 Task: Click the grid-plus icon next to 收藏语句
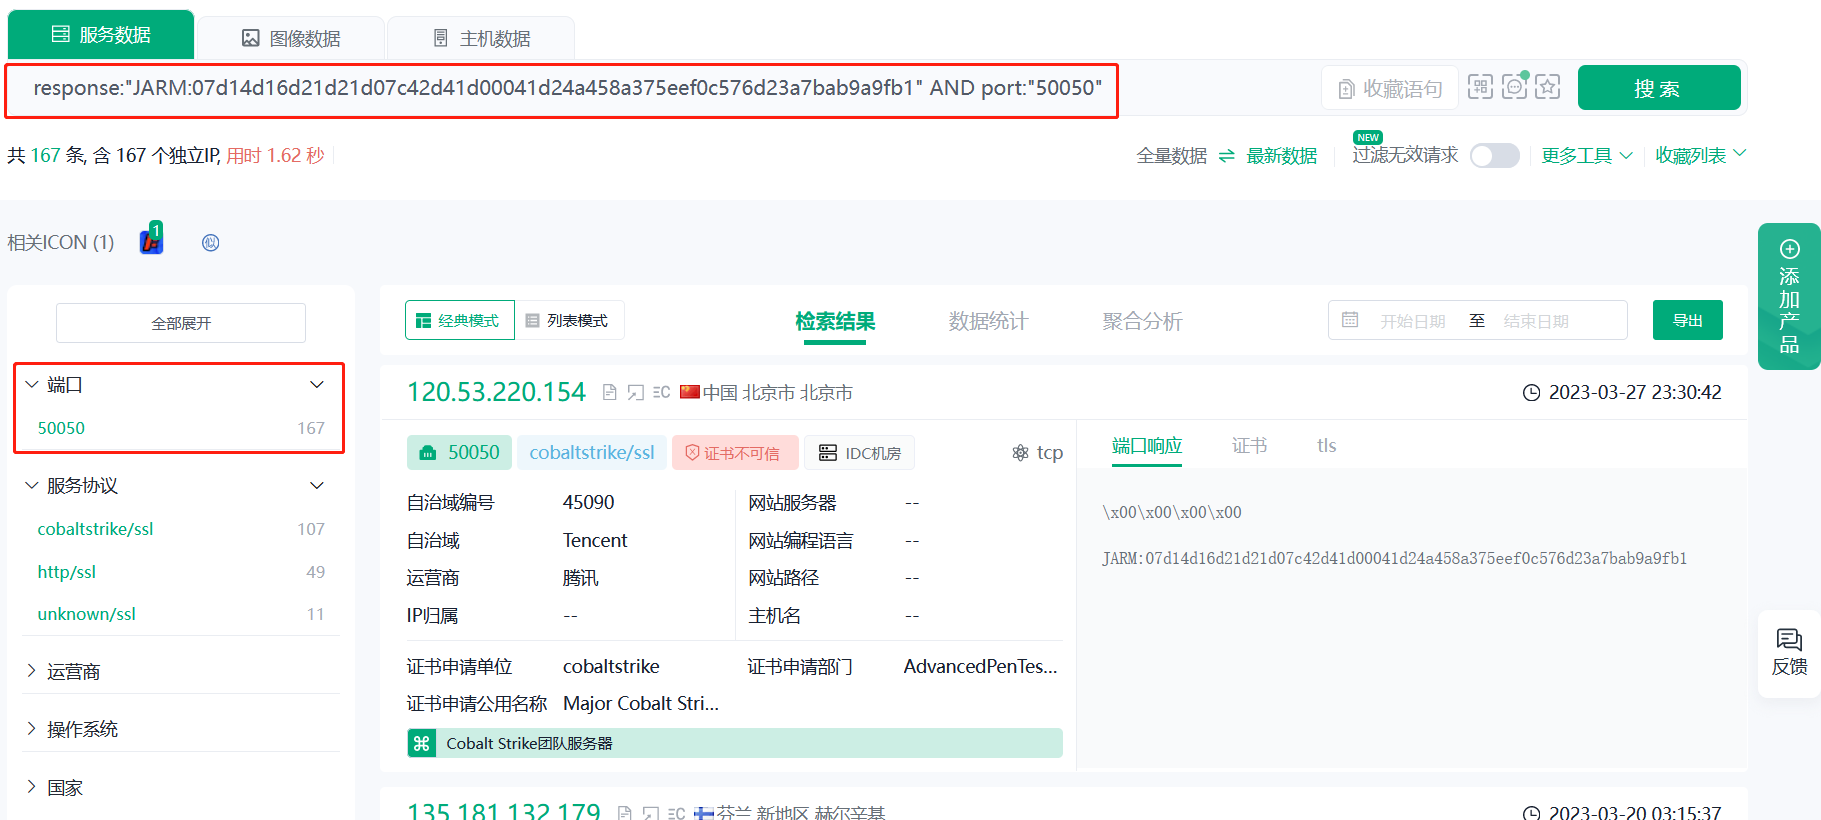pyautogui.click(x=1480, y=87)
